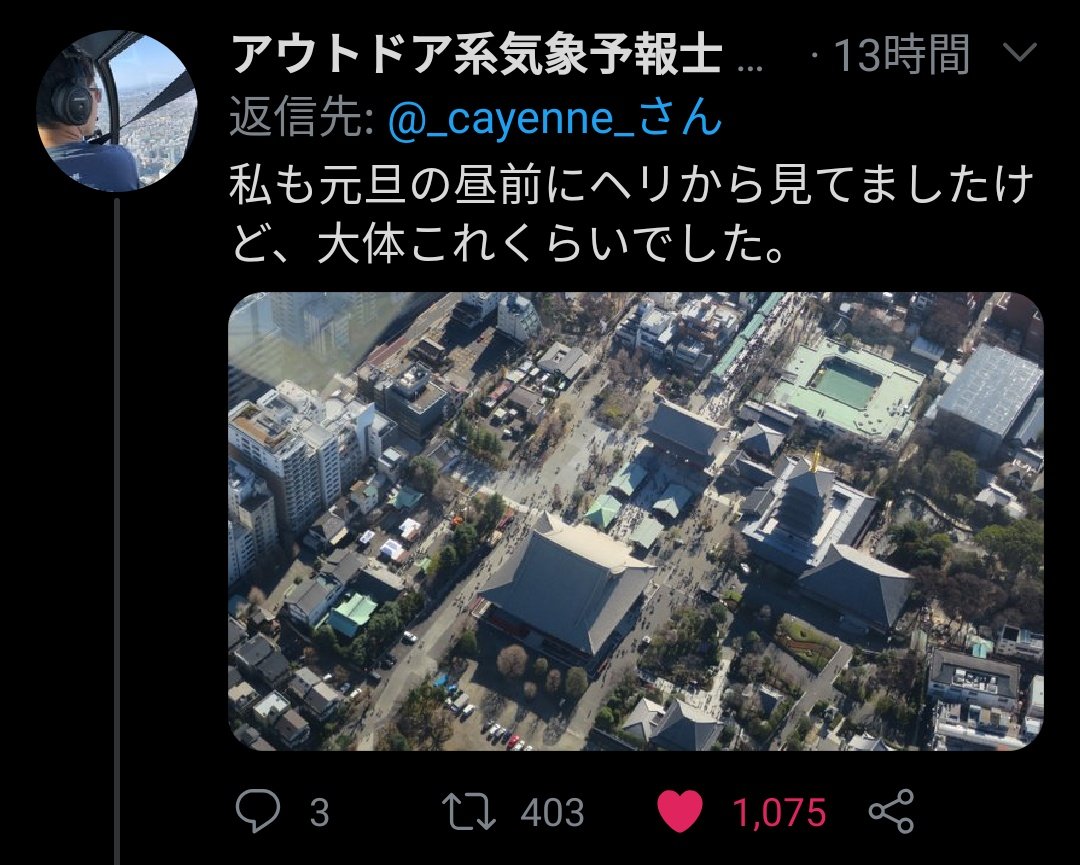Open the helicopter pilot profile avatar

tap(116, 110)
